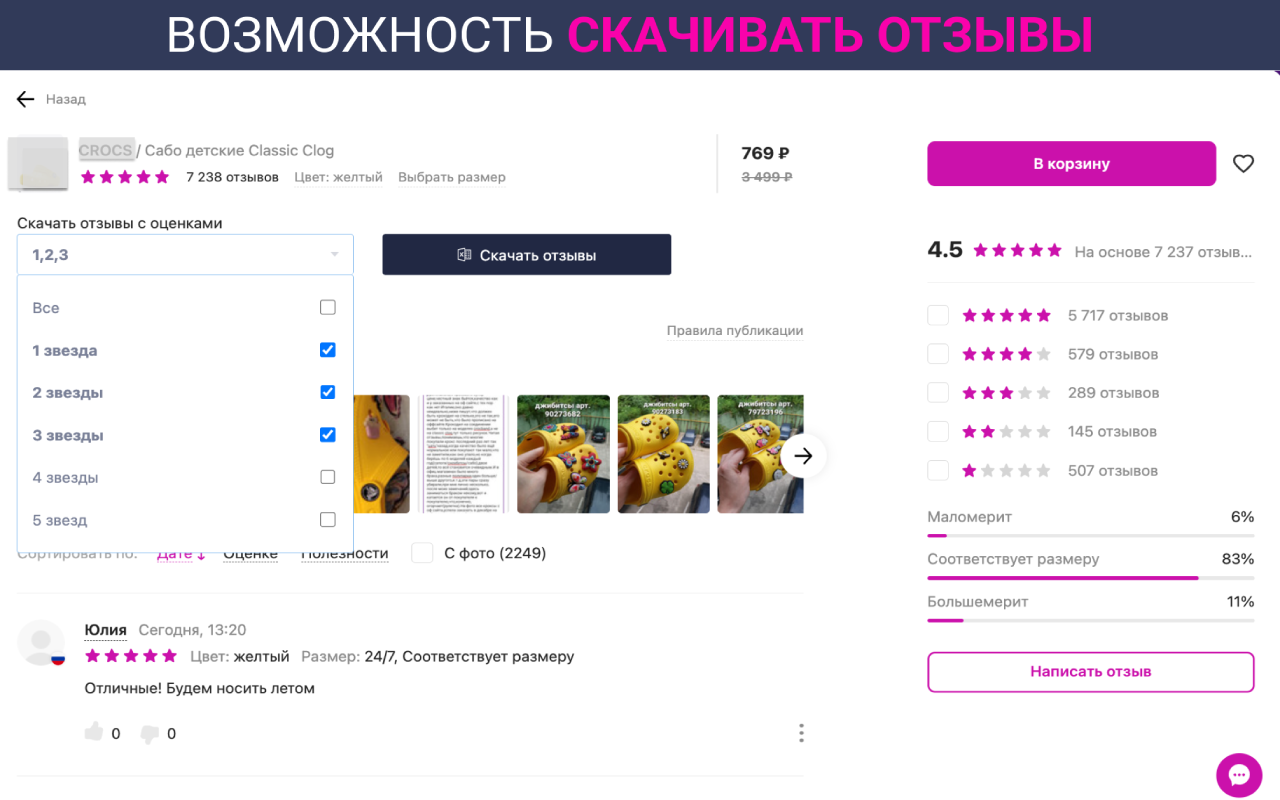Click the 'Написать отзыв' button
This screenshot has width=1280, height=800.
1091,672
